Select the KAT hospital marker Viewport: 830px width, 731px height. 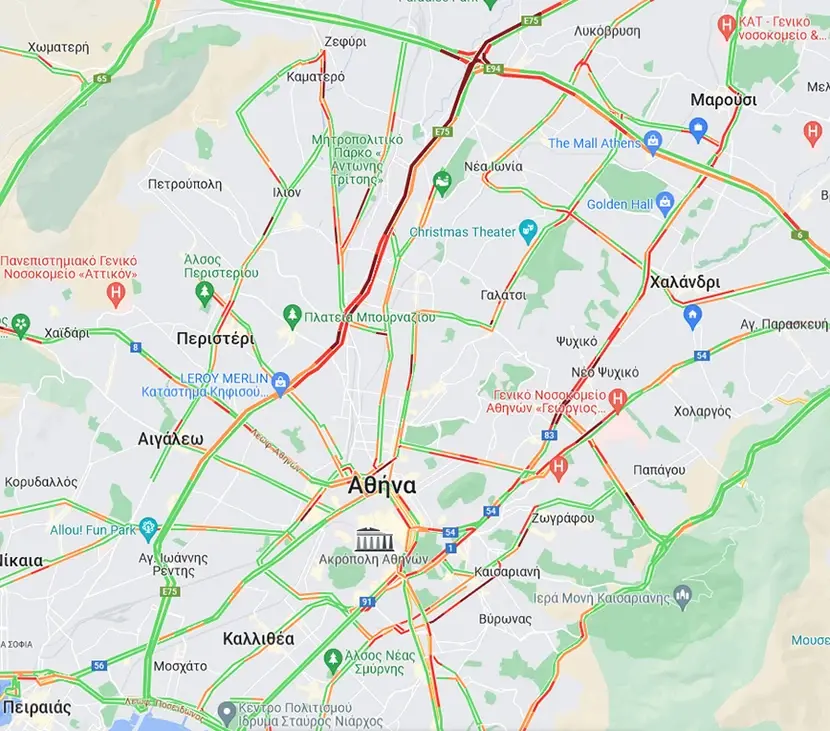[x=727, y=25]
